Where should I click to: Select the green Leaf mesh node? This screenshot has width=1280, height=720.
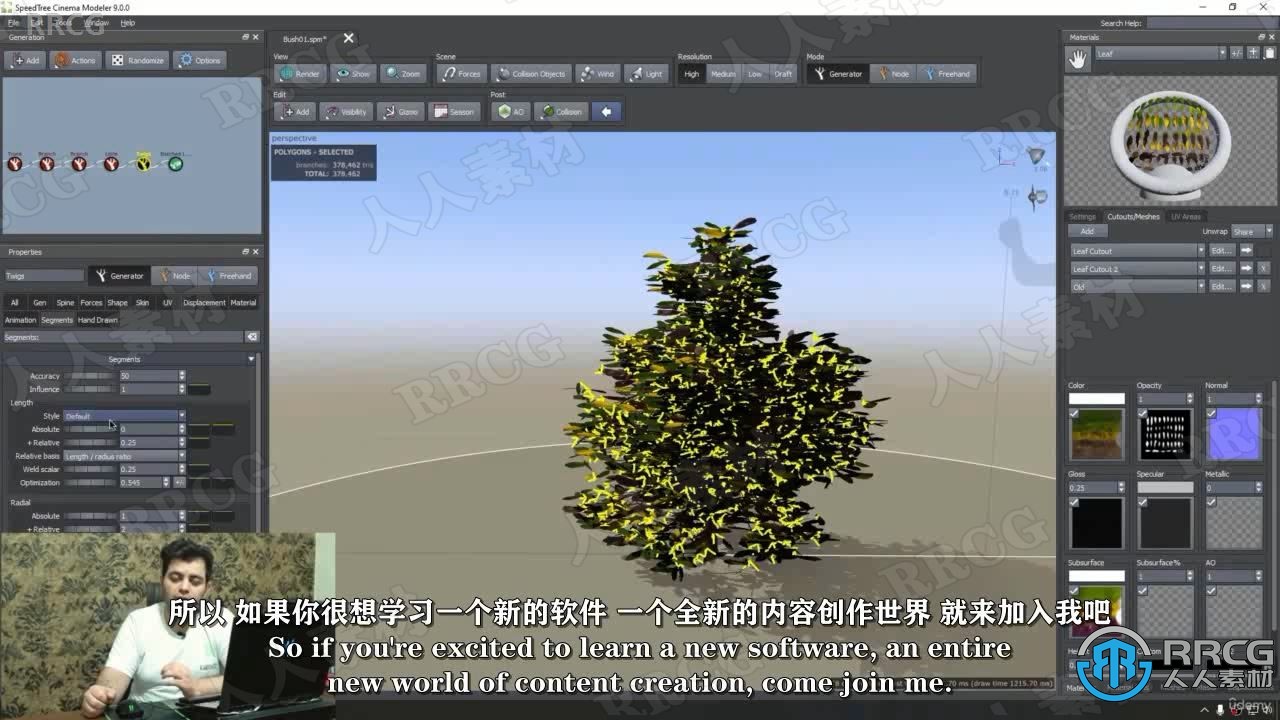[175, 163]
